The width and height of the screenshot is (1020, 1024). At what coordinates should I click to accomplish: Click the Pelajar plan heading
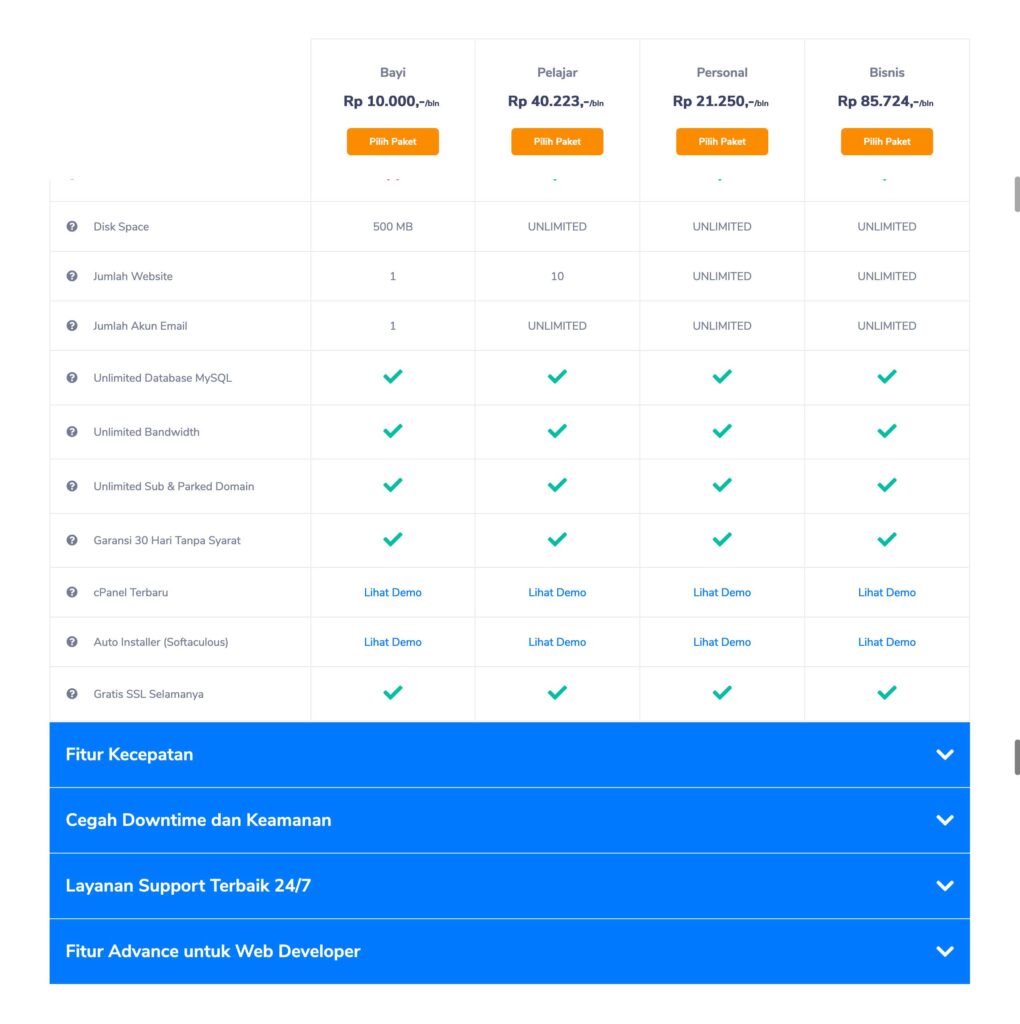tap(557, 72)
